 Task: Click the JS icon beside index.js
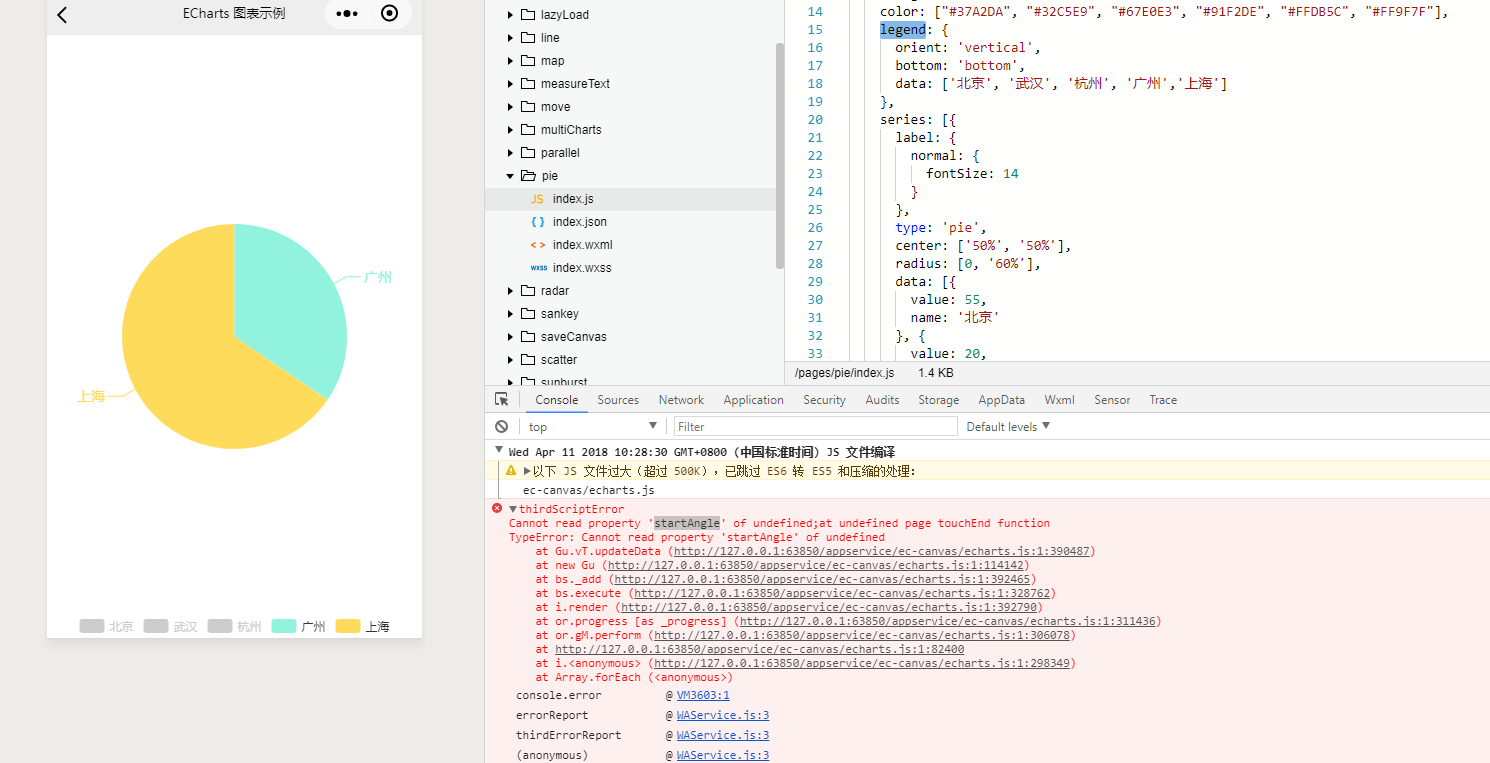(536, 198)
